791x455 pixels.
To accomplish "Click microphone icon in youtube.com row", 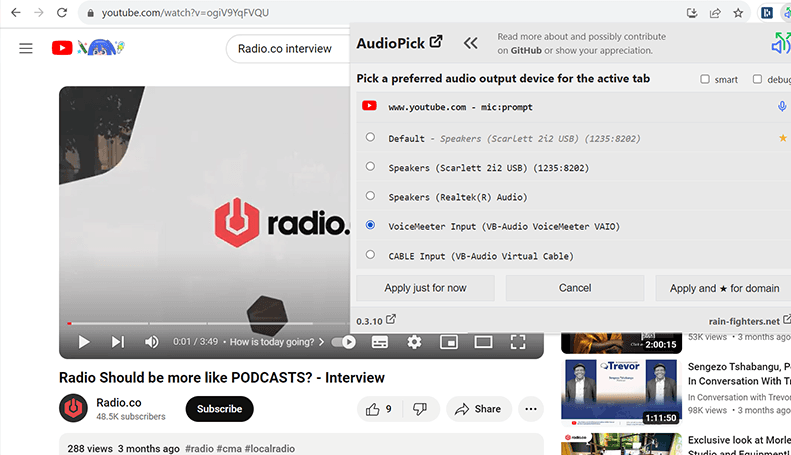I will point(782,107).
